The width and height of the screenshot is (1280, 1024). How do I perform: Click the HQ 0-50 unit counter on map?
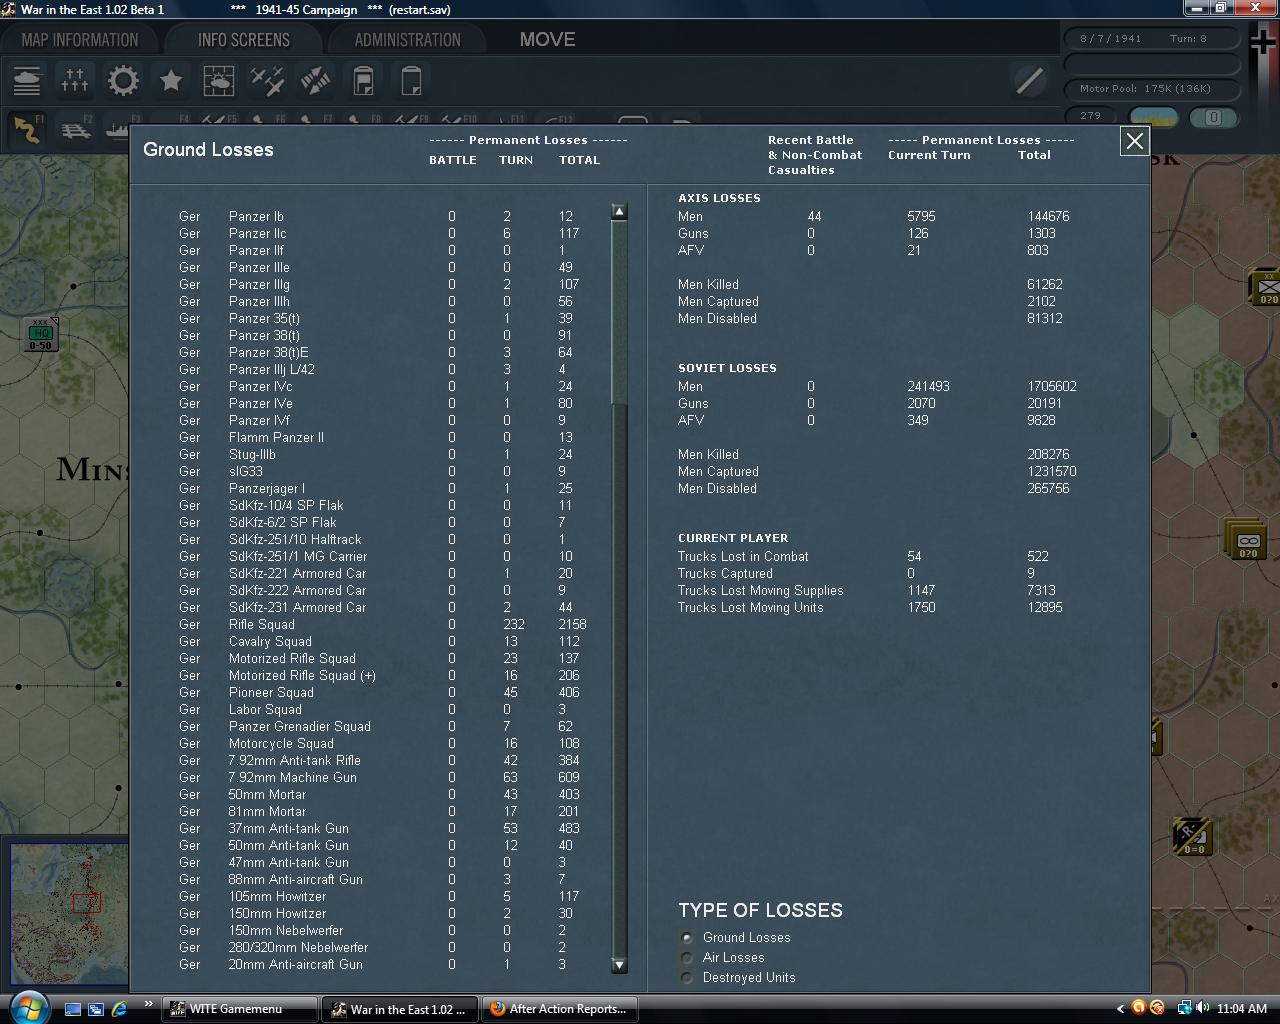40,335
